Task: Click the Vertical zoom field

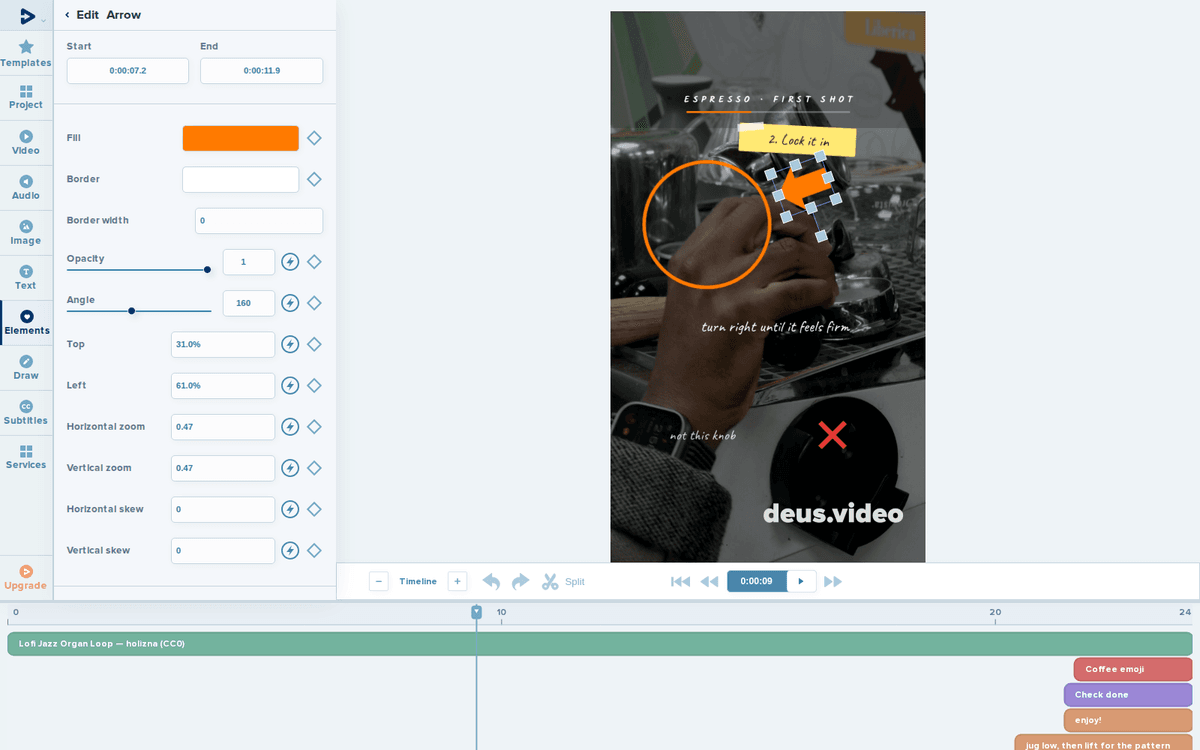Action: [x=223, y=468]
